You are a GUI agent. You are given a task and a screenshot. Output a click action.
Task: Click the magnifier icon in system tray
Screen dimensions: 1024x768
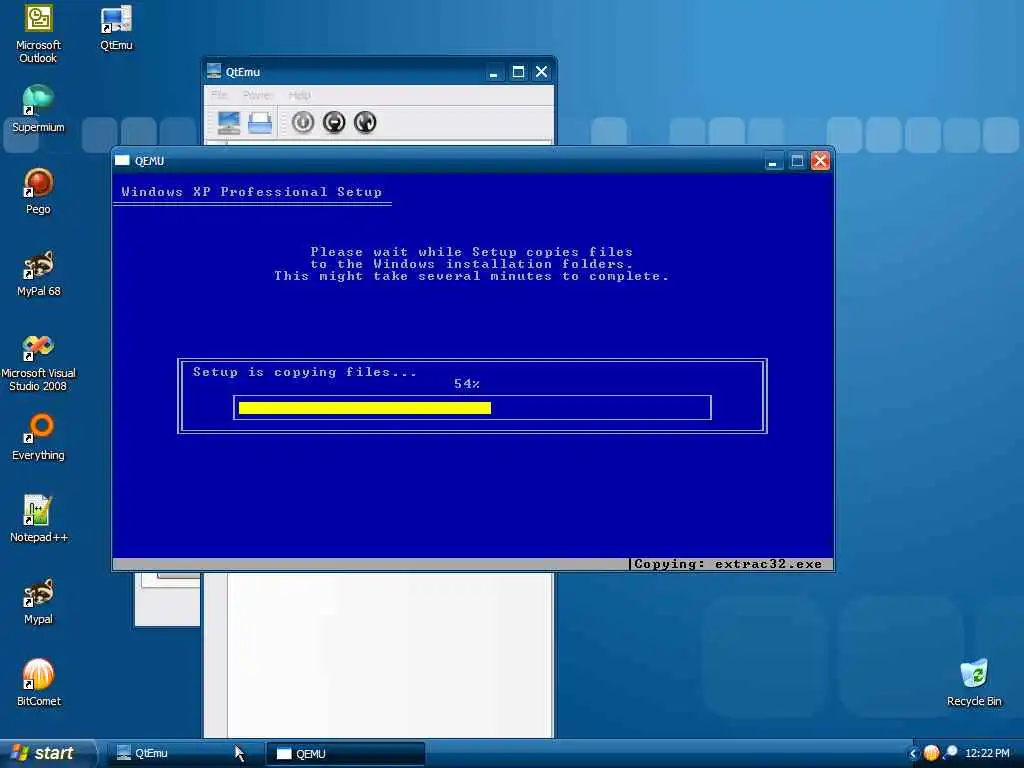[x=950, y=753]
